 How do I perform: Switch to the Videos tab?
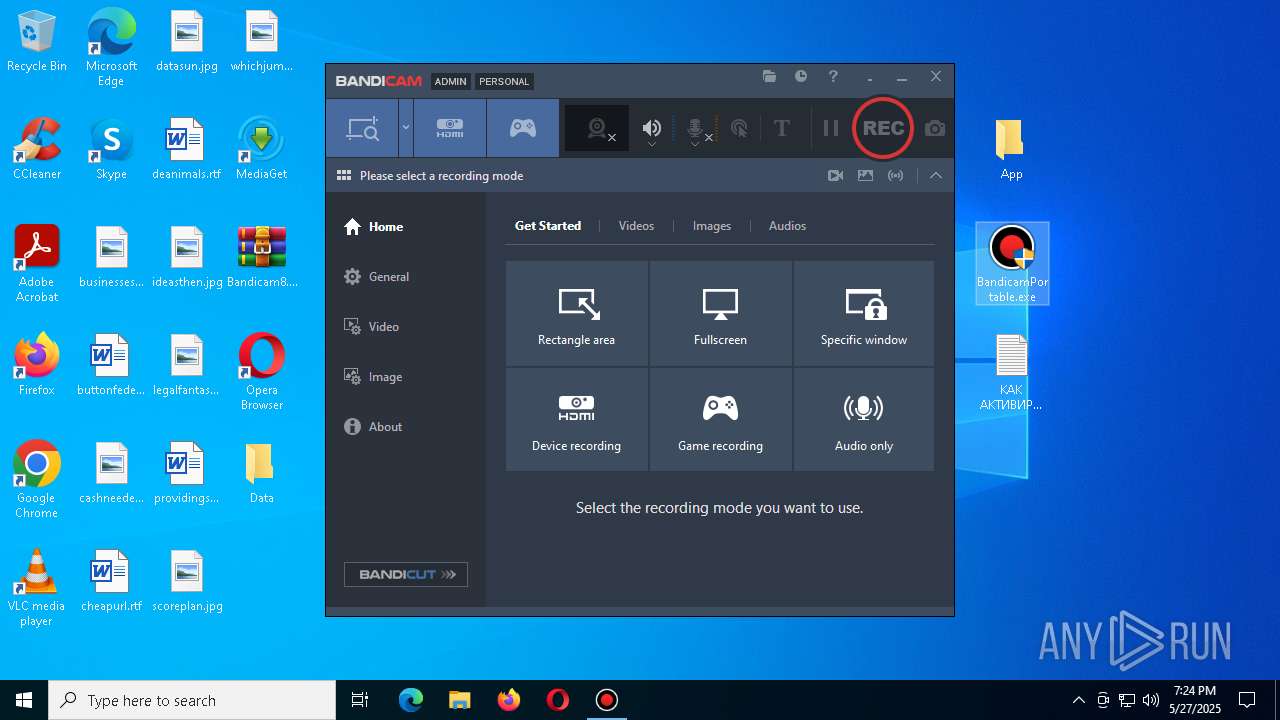(x=636, y=226)
